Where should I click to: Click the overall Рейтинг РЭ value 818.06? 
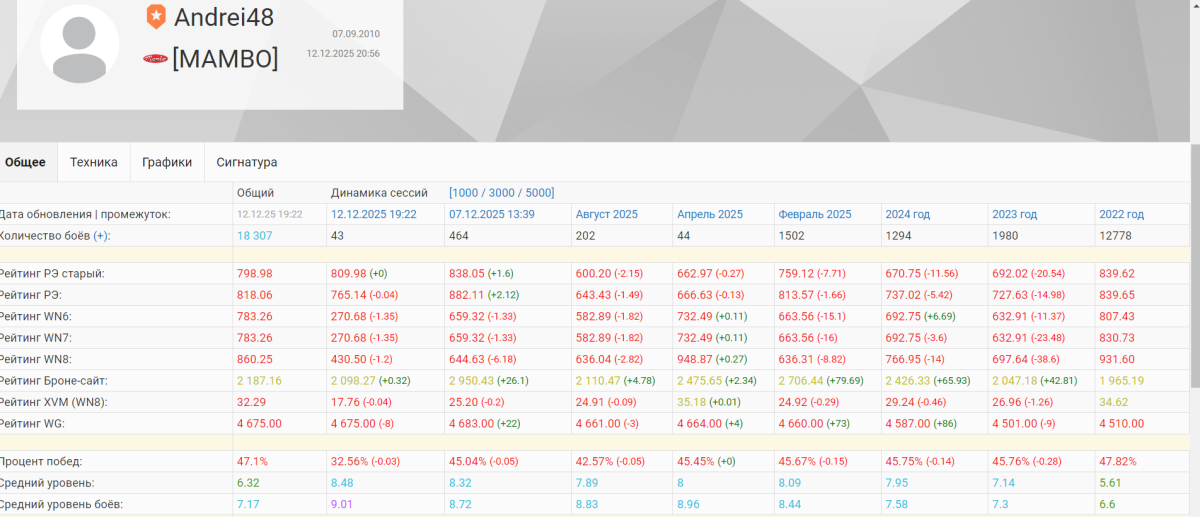tap(255, 295)
